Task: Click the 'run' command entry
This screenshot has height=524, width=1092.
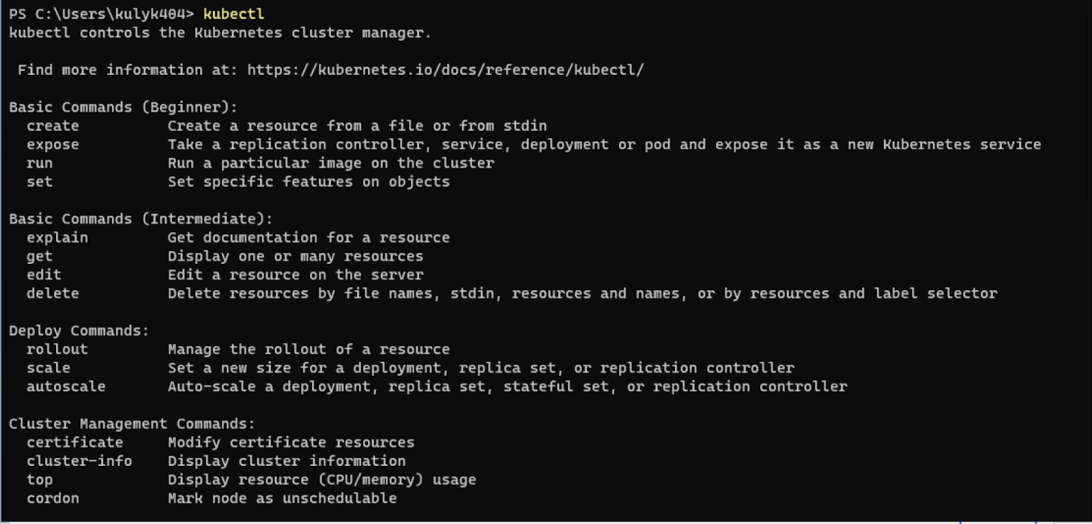Action: (x=39, y=163)
